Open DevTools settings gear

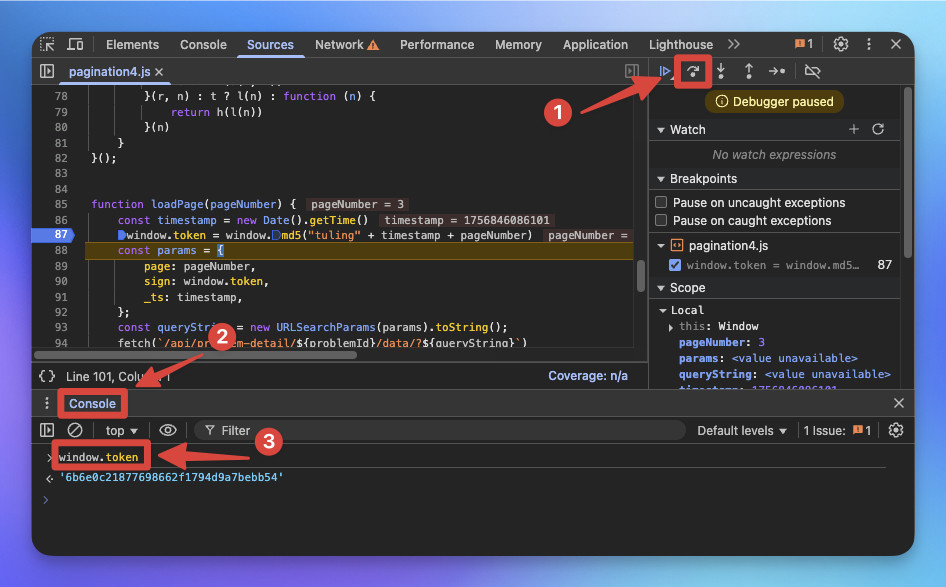click(x=840, y=44)
